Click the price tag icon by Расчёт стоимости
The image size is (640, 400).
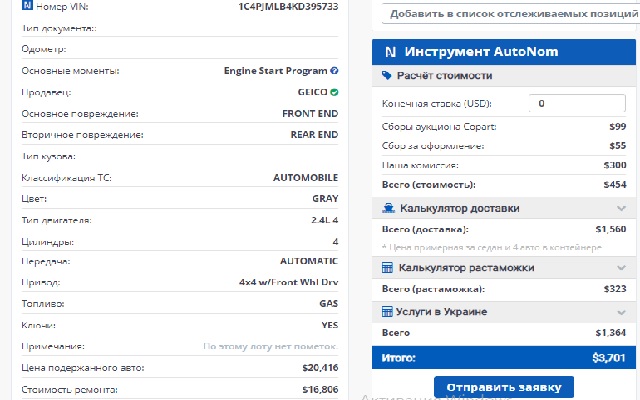click(x=387, y=75)
